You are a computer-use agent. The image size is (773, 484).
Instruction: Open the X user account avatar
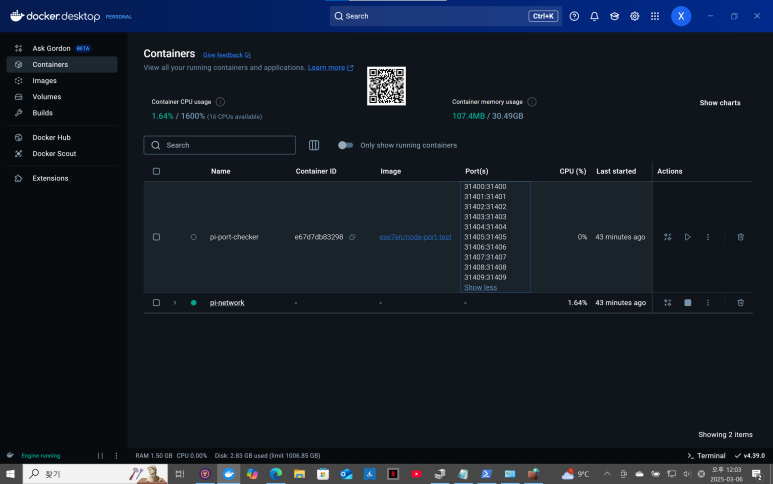[x=681, y=16]
